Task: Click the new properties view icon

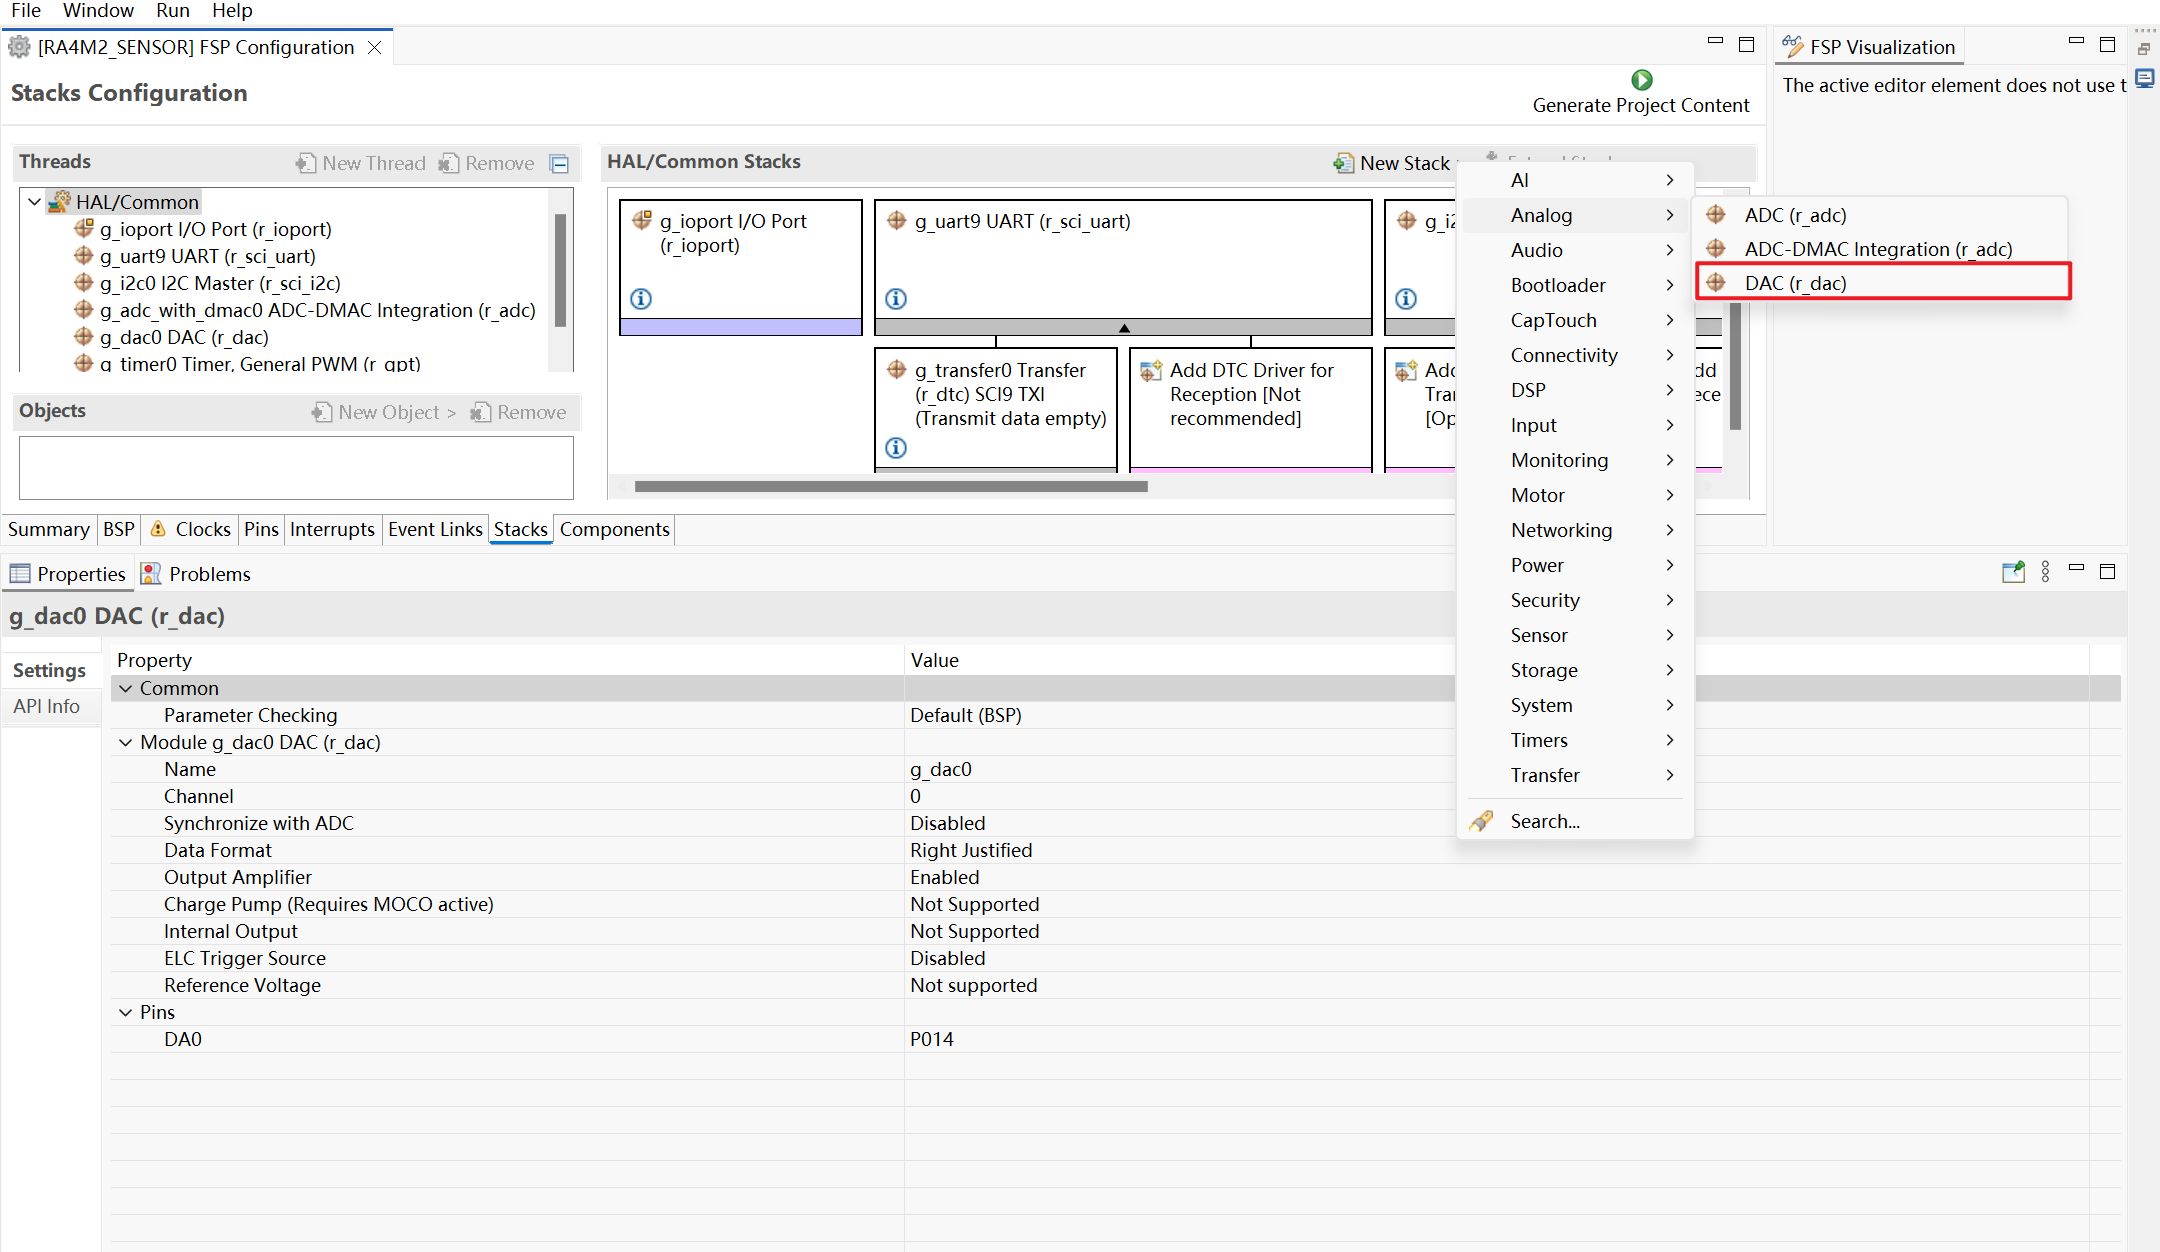Action: click(2013, 572)
